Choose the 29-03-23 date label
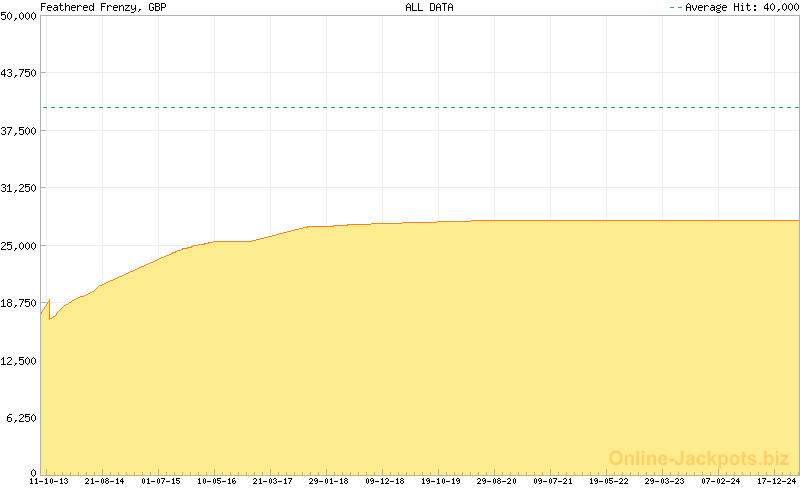The image size is (800, 490). click(665, 481)
